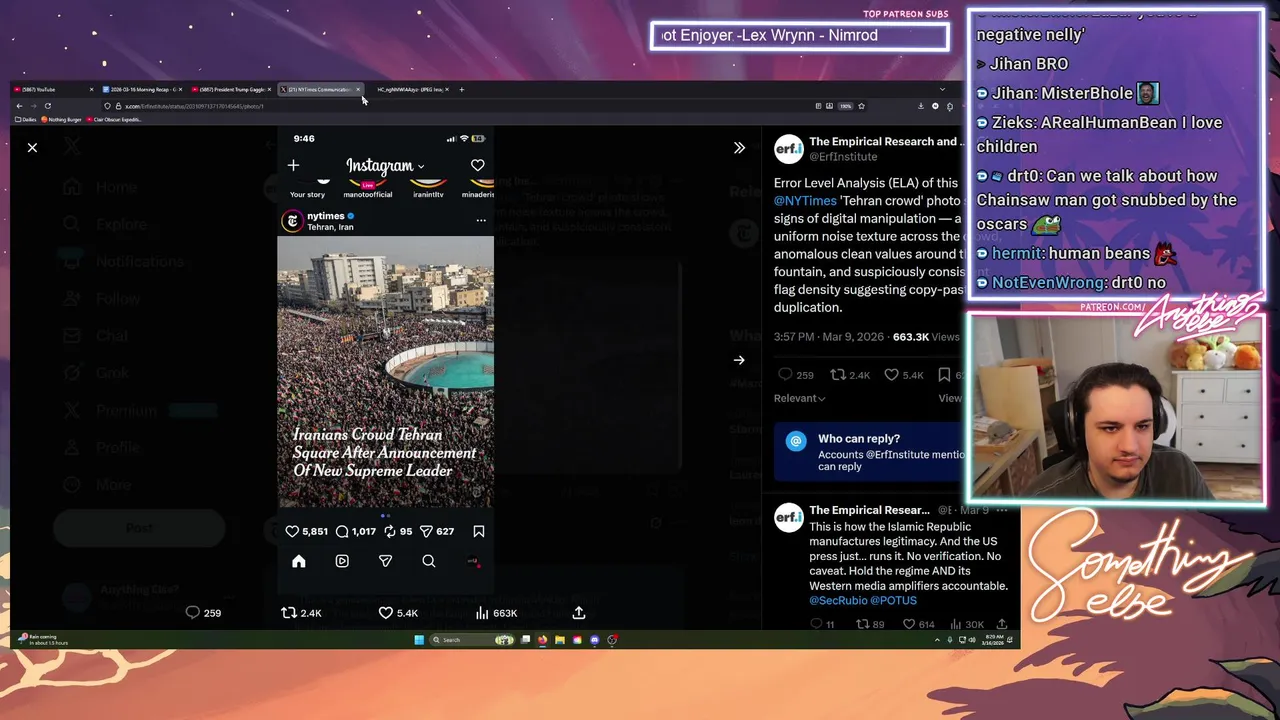Like the reply tweet showing 614
The height and width of the screenshot is (720, 1280).
909,624
